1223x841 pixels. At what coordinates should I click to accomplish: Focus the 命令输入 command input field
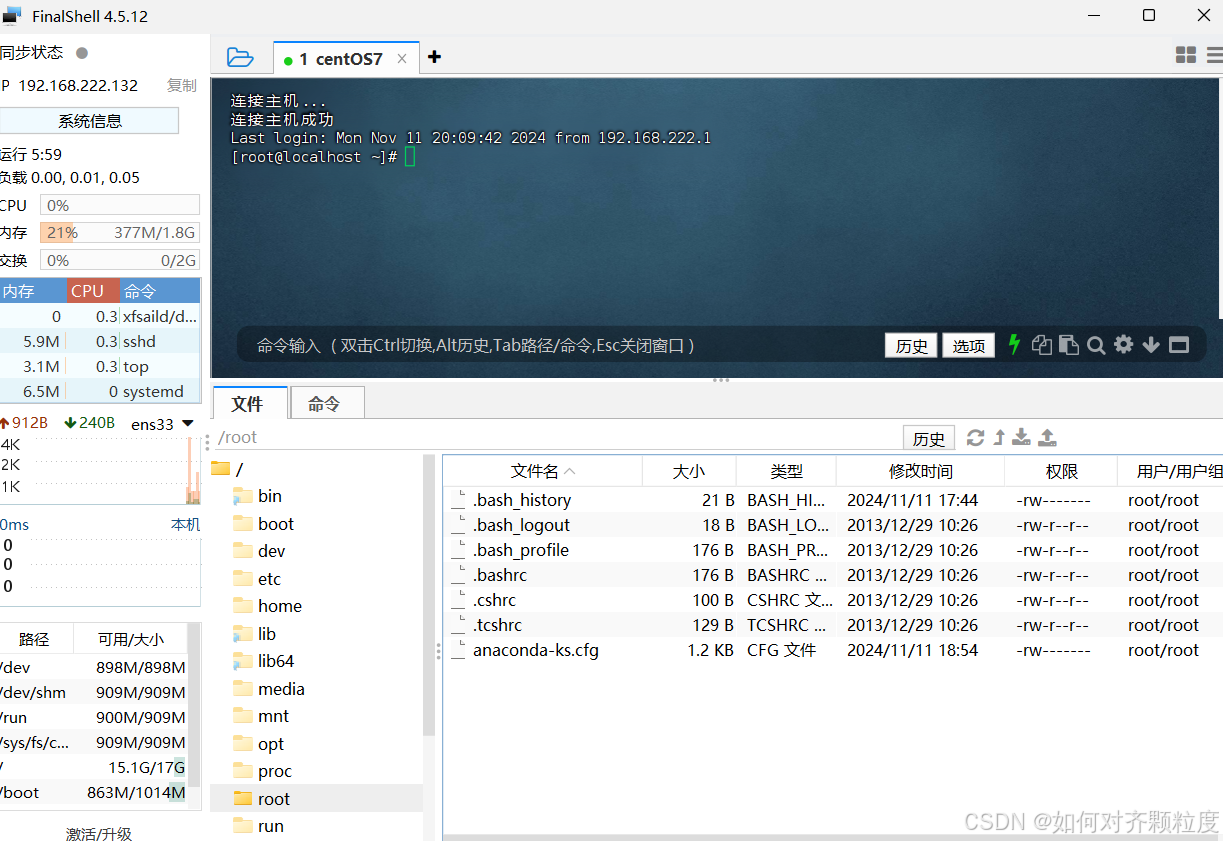(560, 346)
